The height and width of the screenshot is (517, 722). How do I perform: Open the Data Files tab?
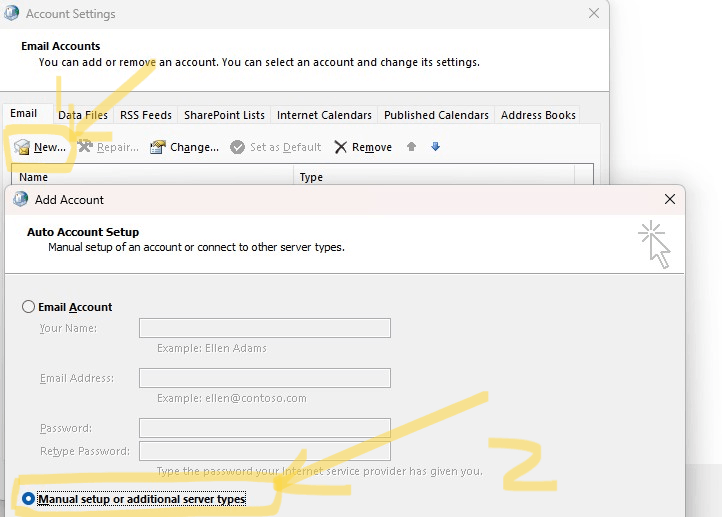[x=83, y=115]
